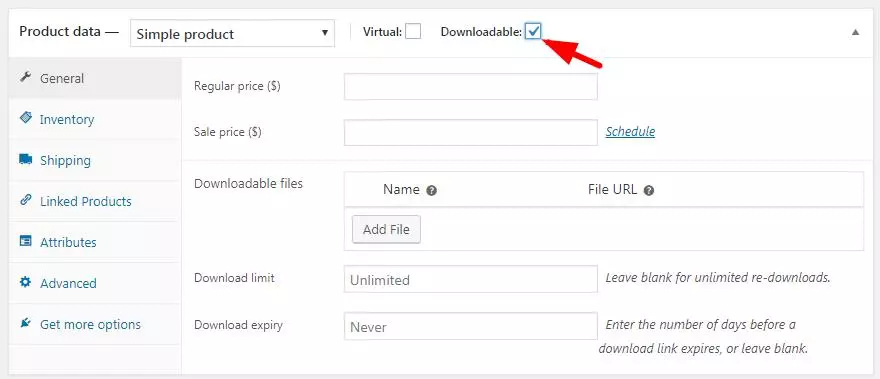Viewport: 880px width, 379px height.
Task: Click the Advanced gear icon
Action: tap(25, 282)
